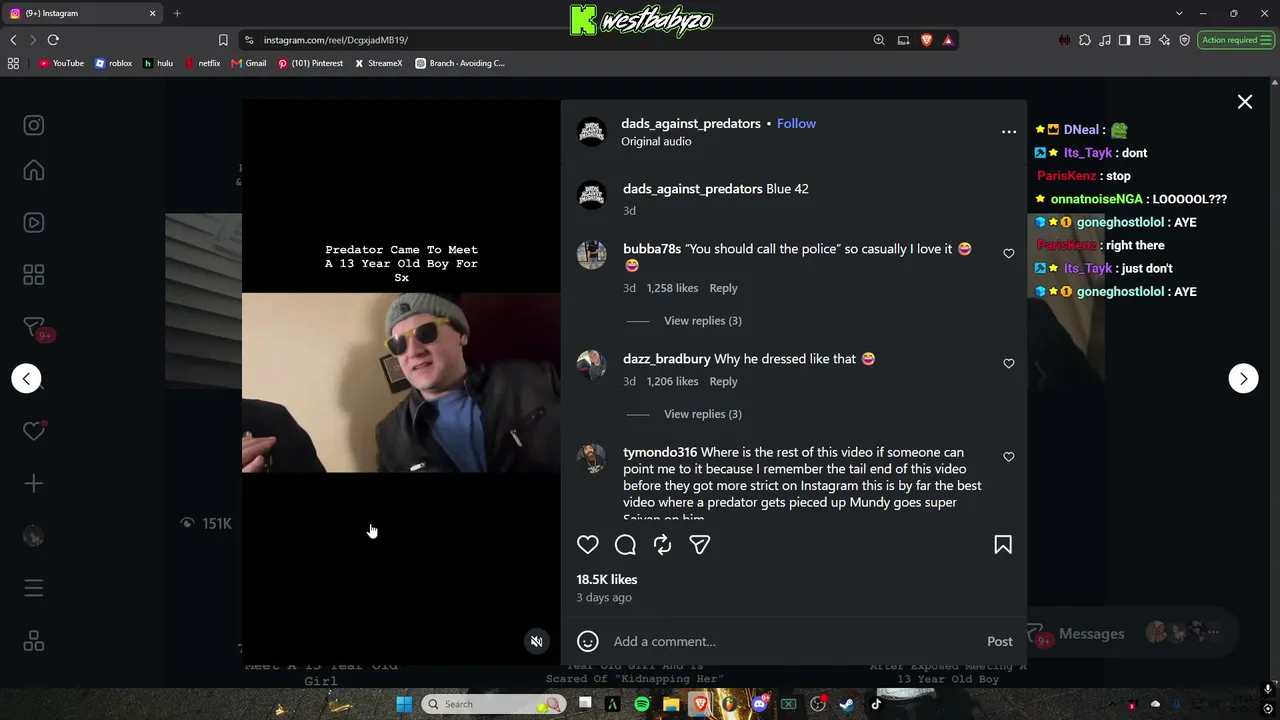
Task: Open the Brave Wallet icon
Action: 1145,40
